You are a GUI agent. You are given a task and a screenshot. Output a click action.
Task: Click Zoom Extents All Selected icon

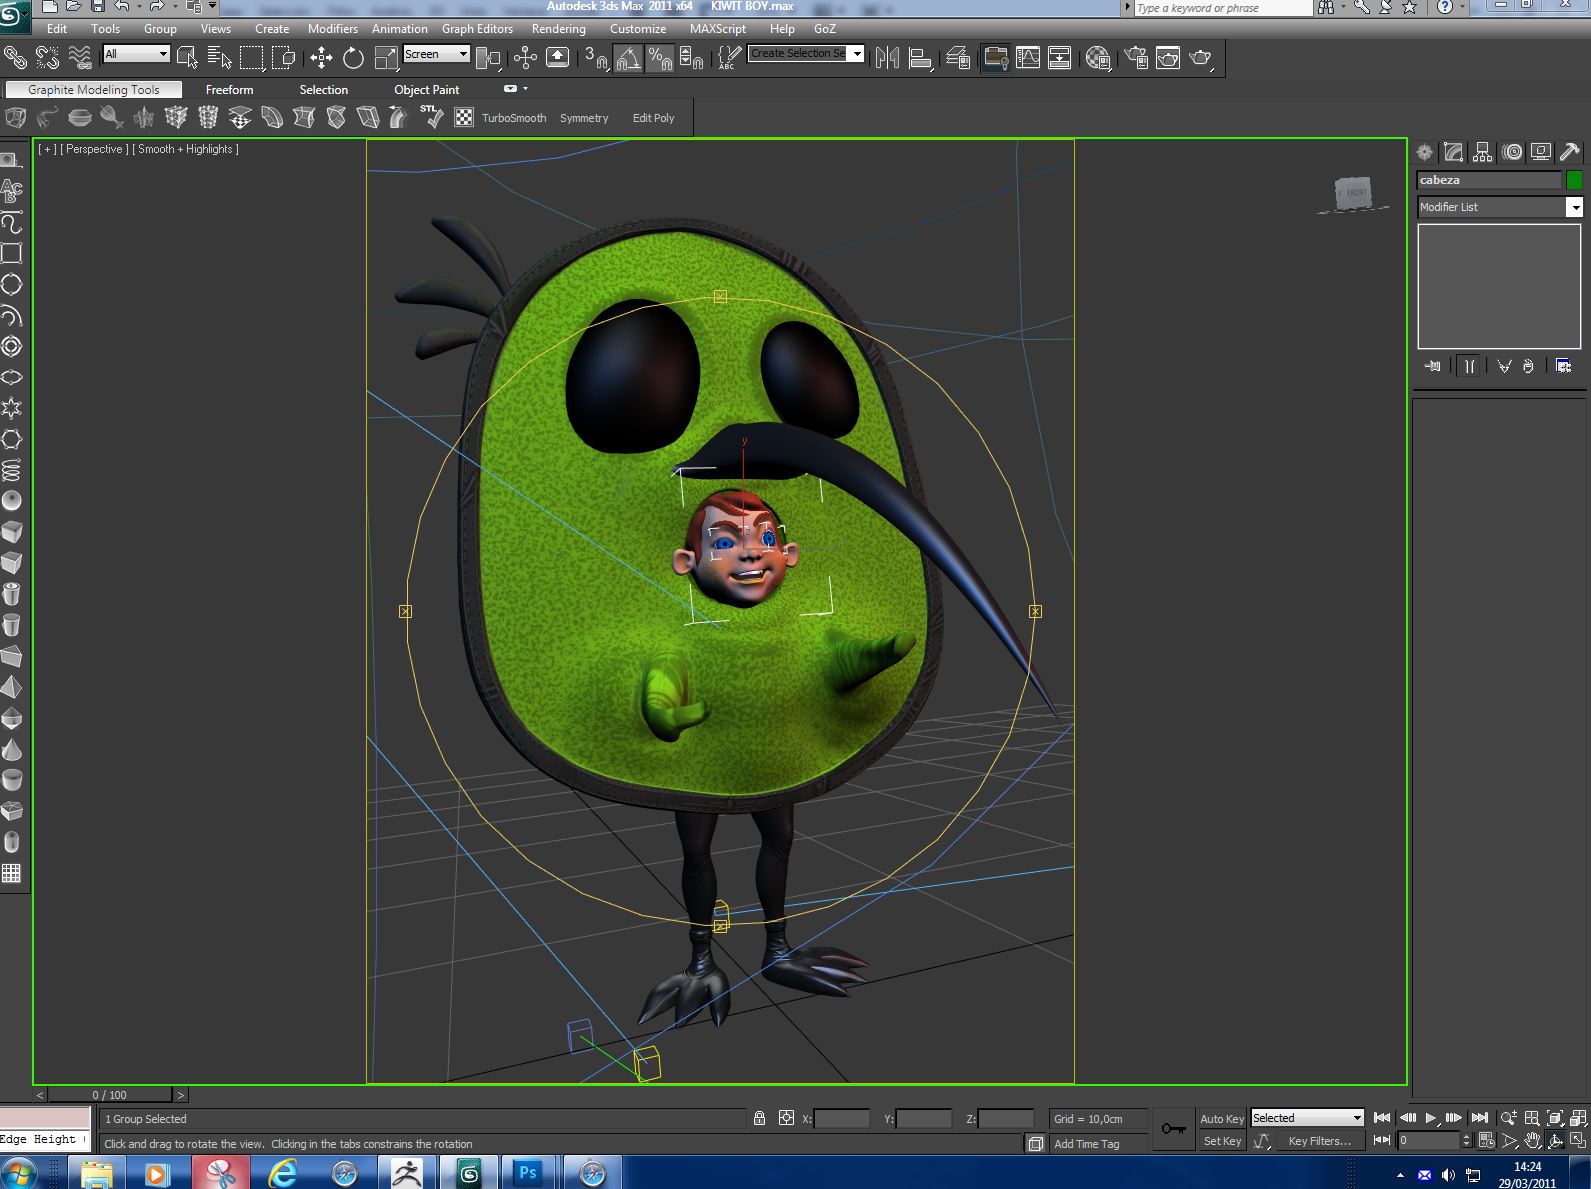(1580, 1118)
